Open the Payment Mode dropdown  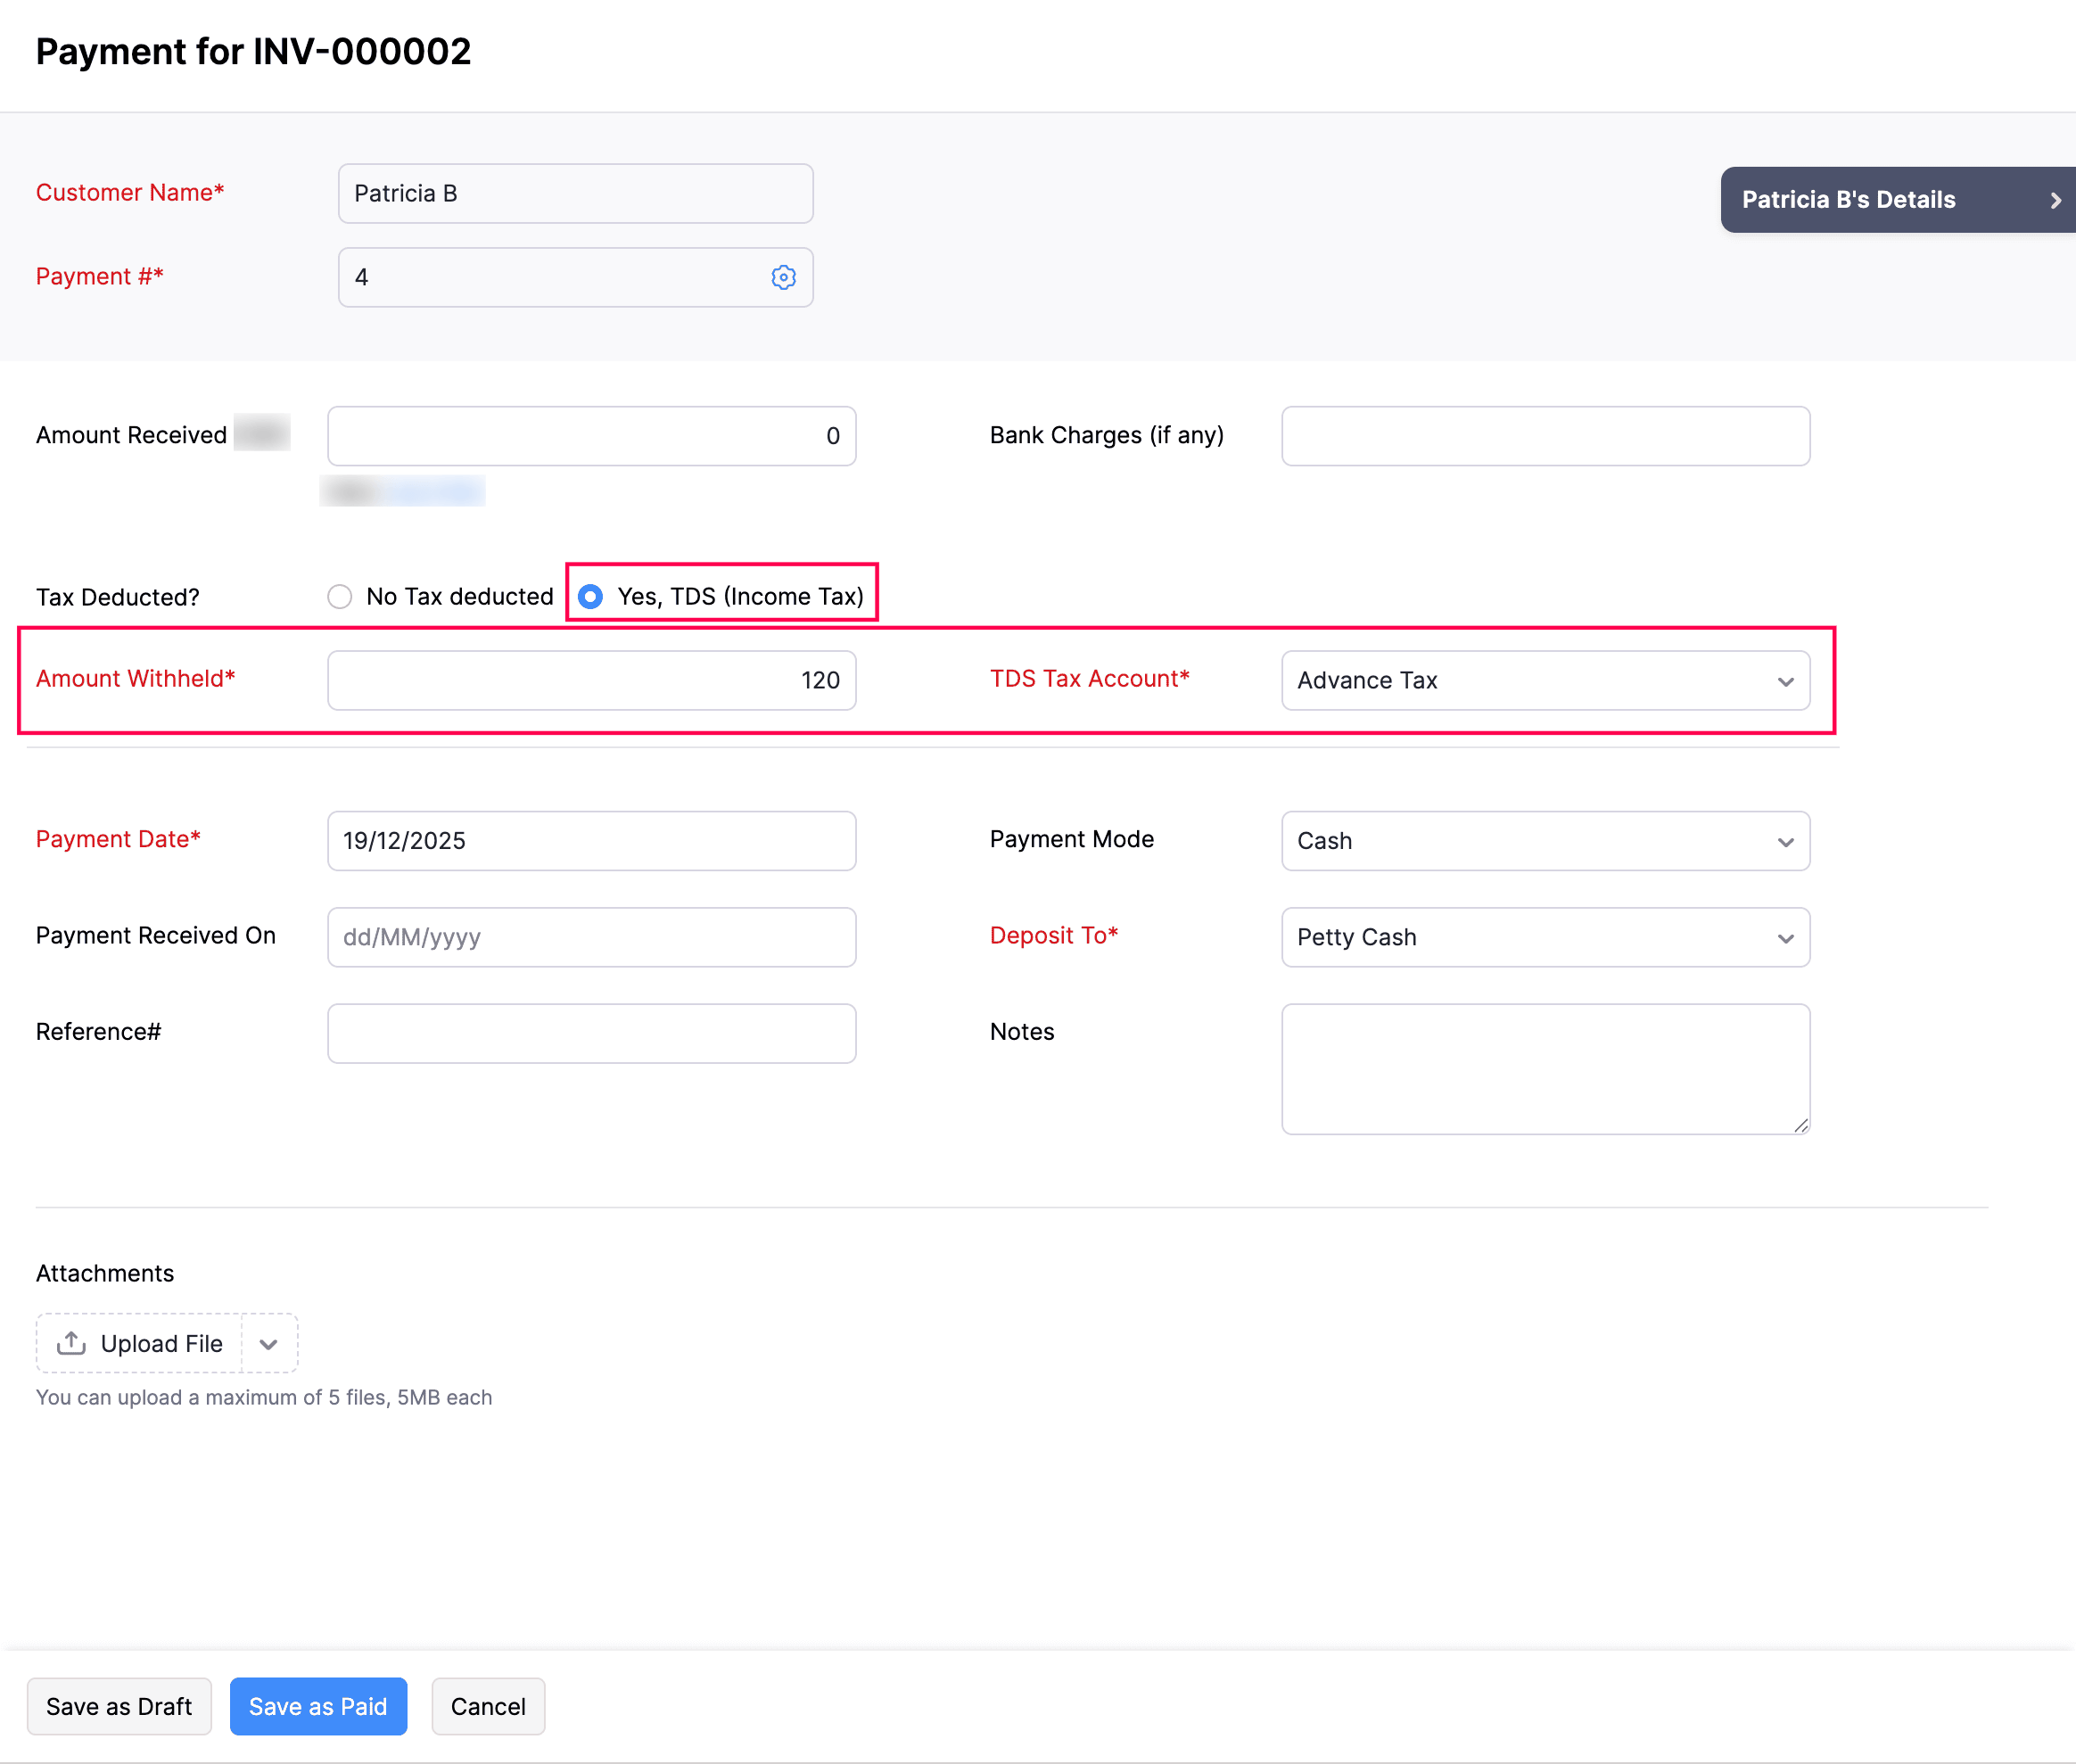pos(1545,841)
